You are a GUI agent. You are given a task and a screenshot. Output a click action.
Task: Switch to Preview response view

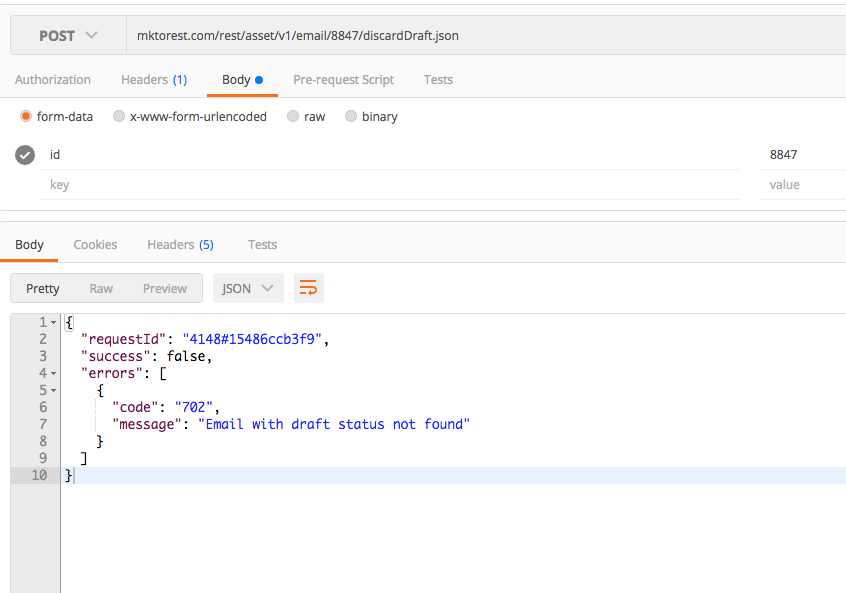(x=165, y=288)
